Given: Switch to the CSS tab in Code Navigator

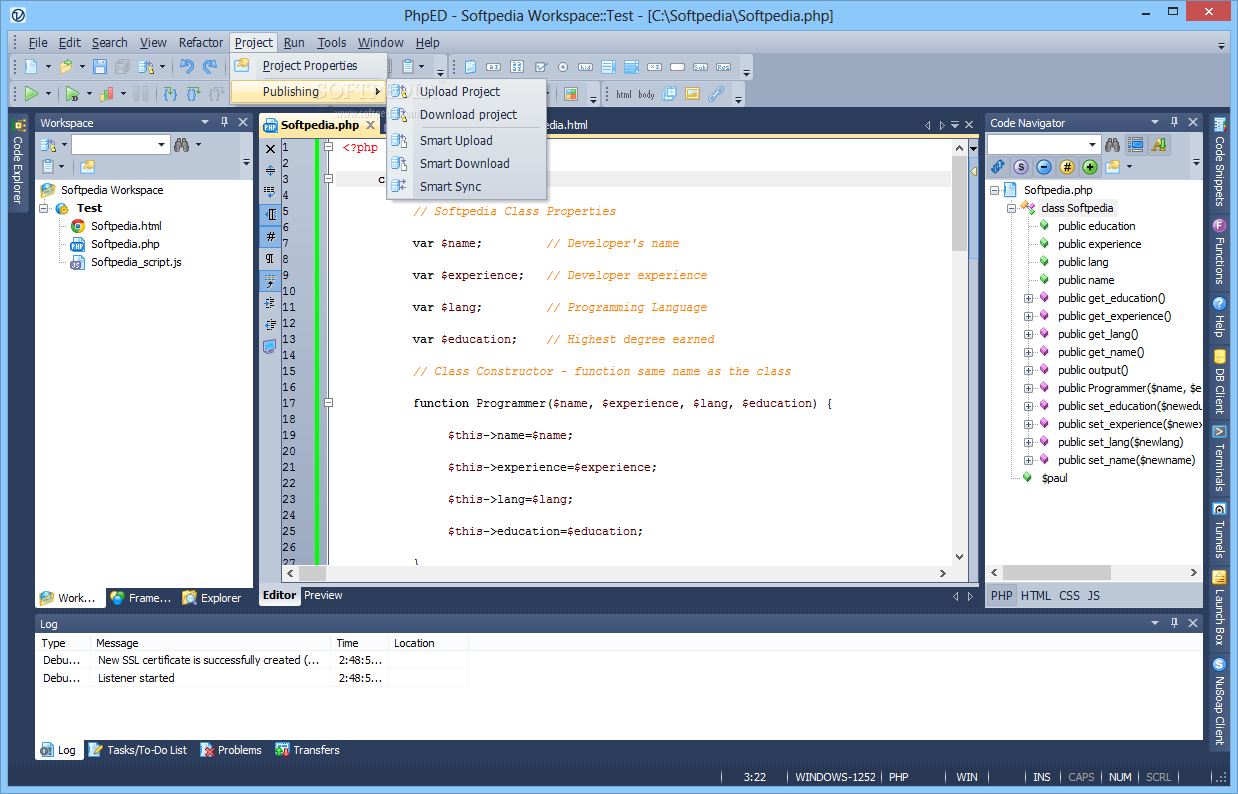Looking at the screenshot, I should click(x=1069, y=595).
